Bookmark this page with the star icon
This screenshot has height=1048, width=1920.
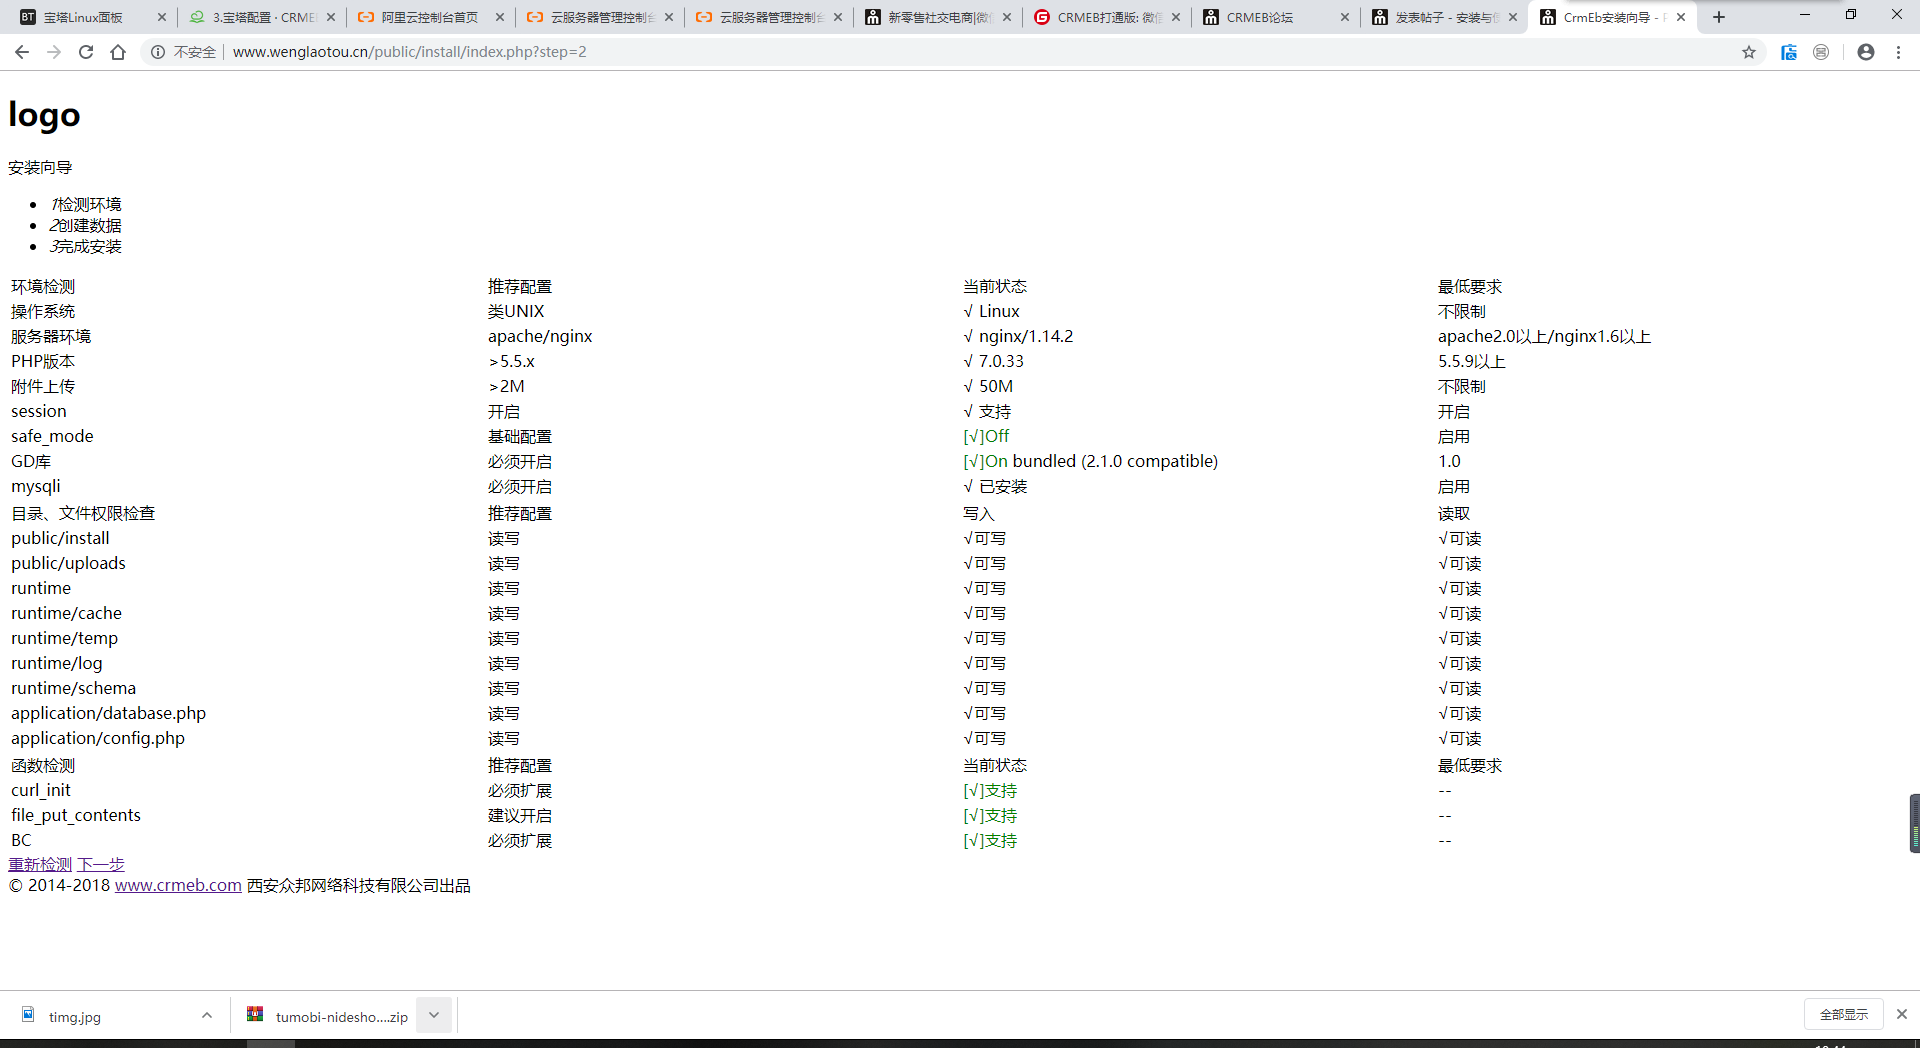pyautogui.click(x=1749, y=52)
